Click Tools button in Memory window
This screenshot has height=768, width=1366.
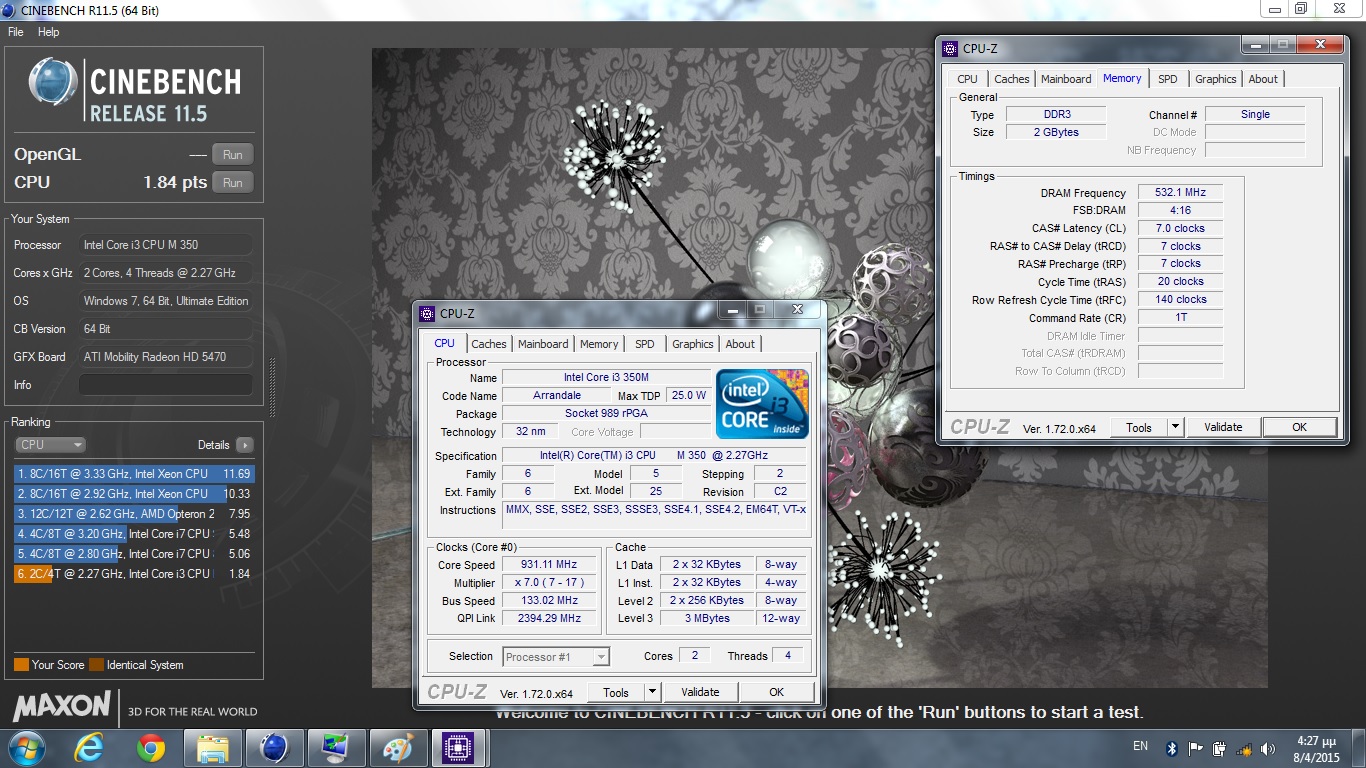[1139, 427]
